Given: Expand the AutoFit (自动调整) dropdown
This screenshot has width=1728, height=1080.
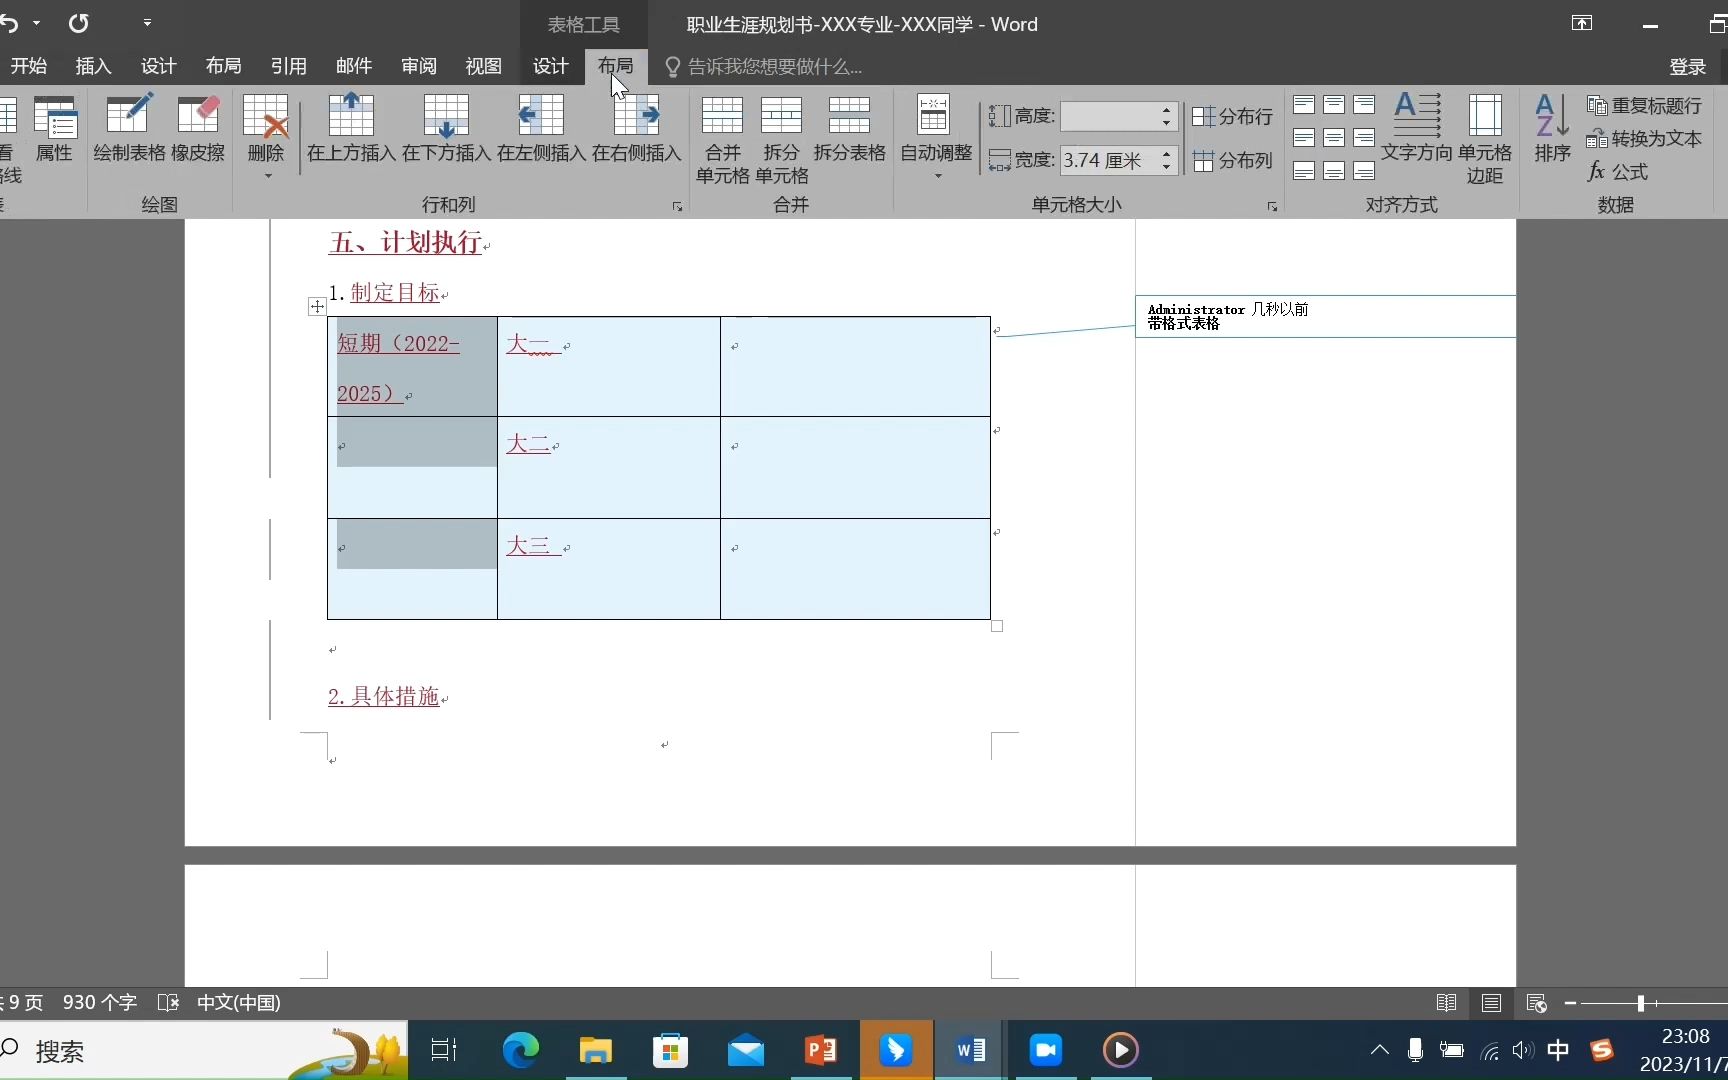Looking at the screenshot, I should tap(937, 176).
